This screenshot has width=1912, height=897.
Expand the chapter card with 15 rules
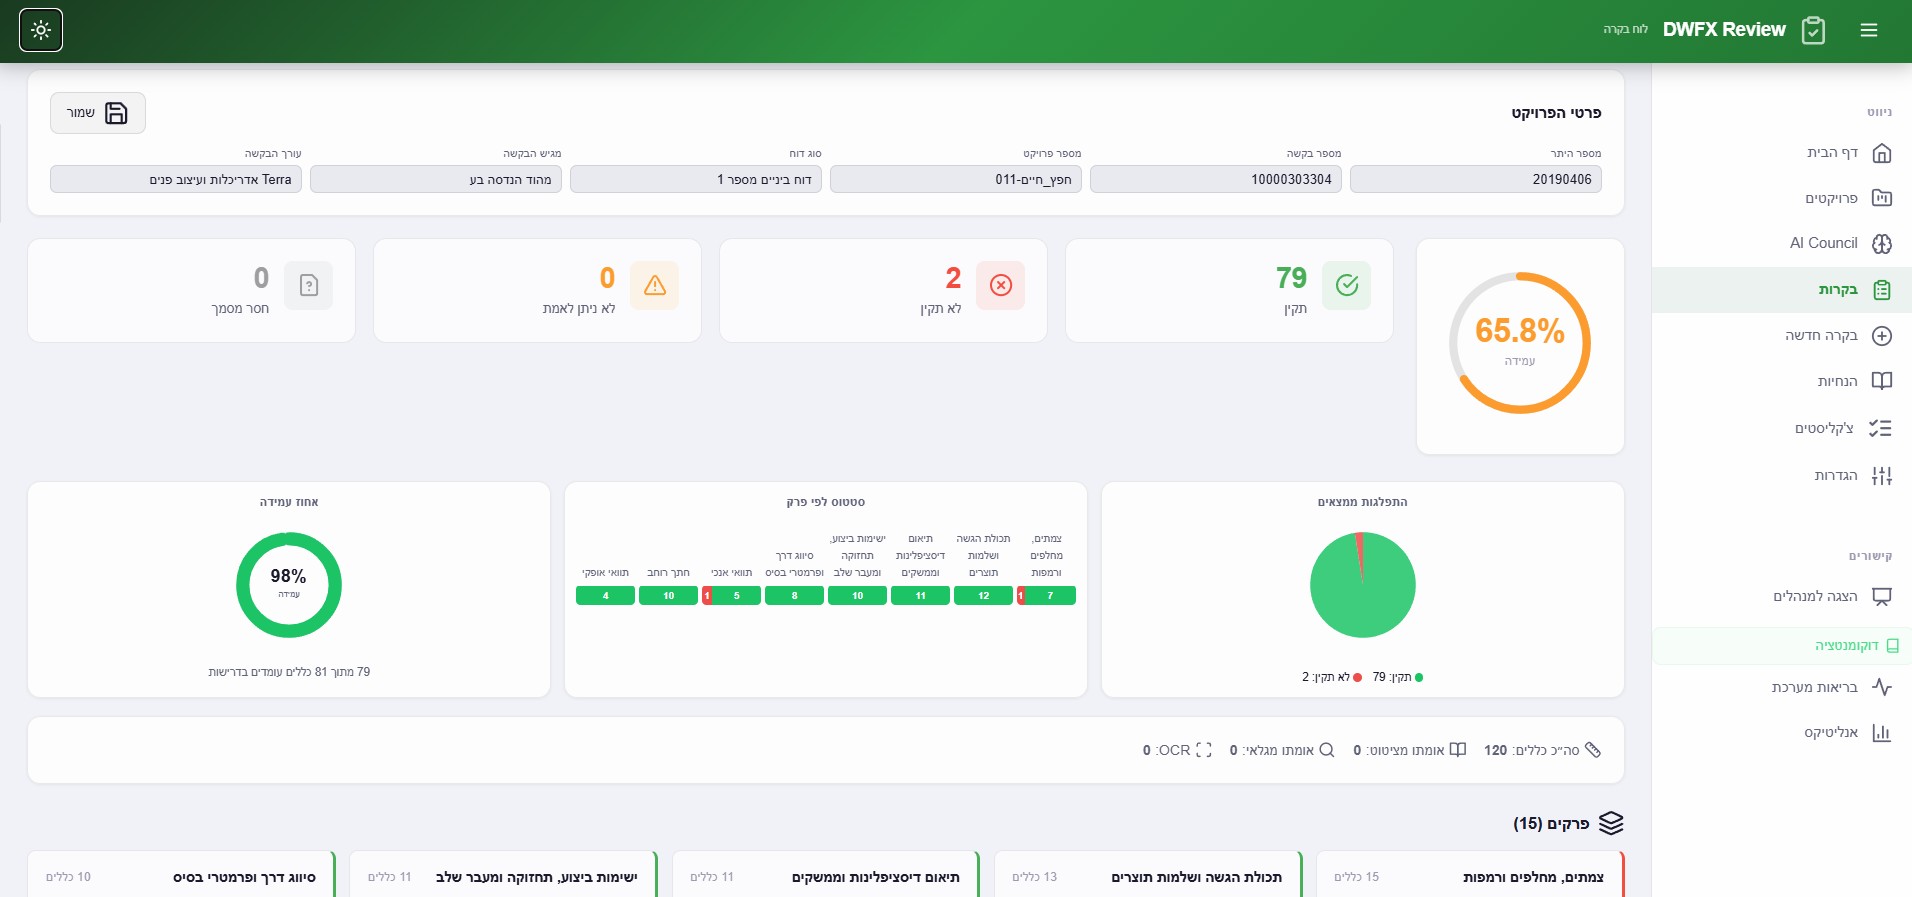coord(1470,876)
